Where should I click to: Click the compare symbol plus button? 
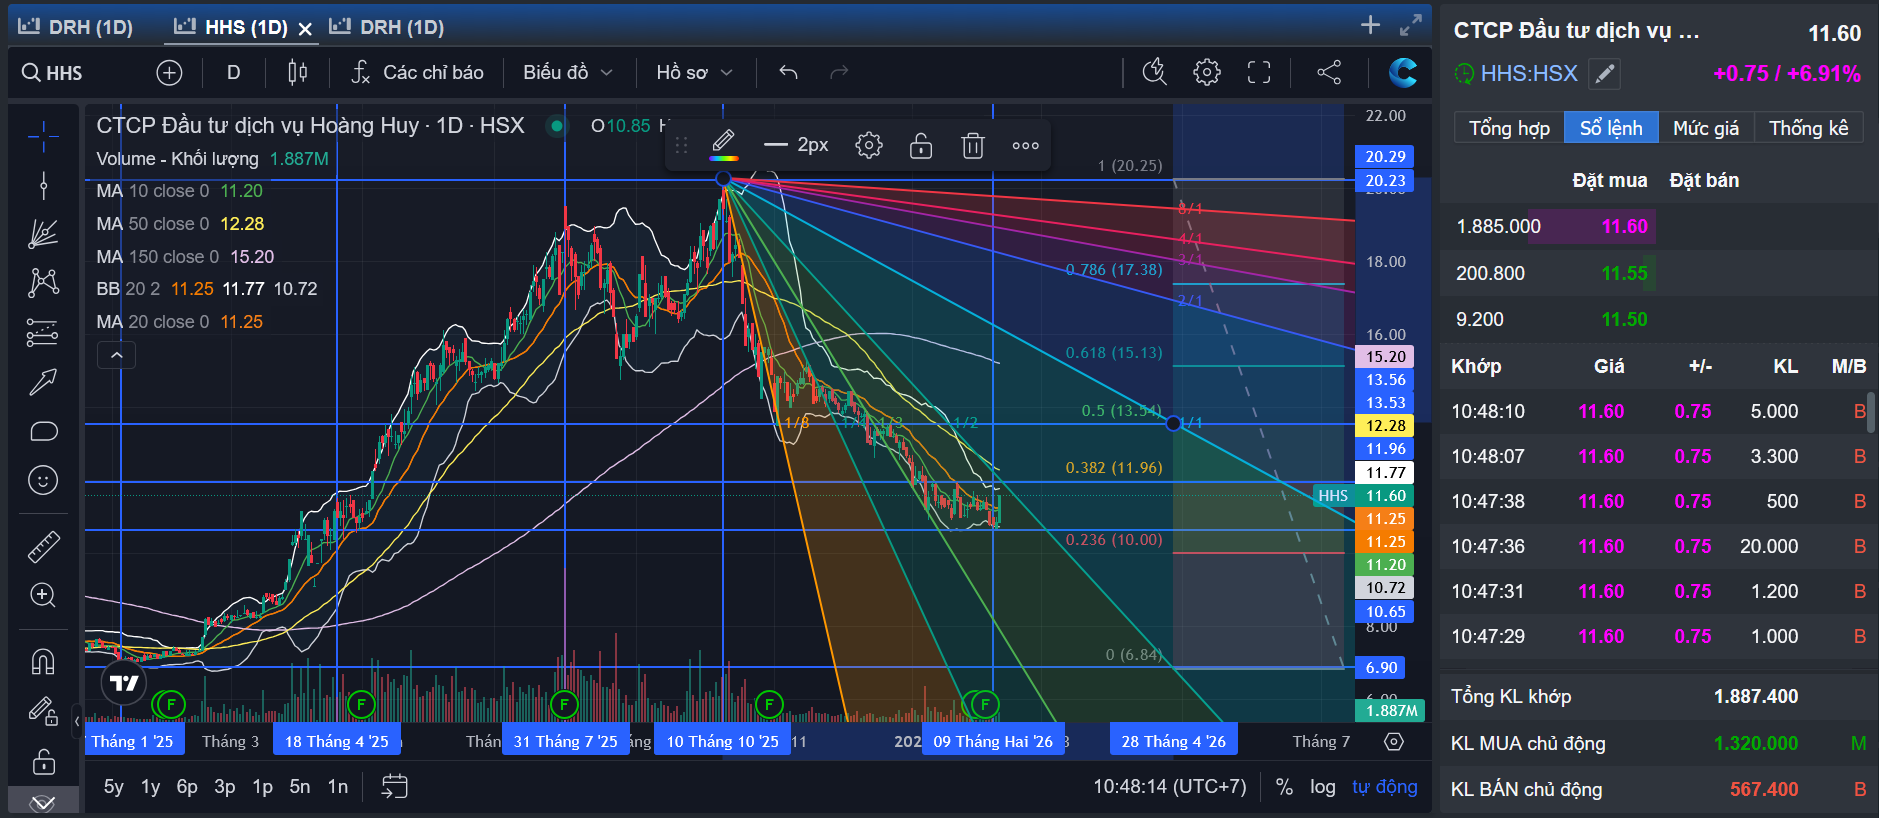(x=169, y=72)
